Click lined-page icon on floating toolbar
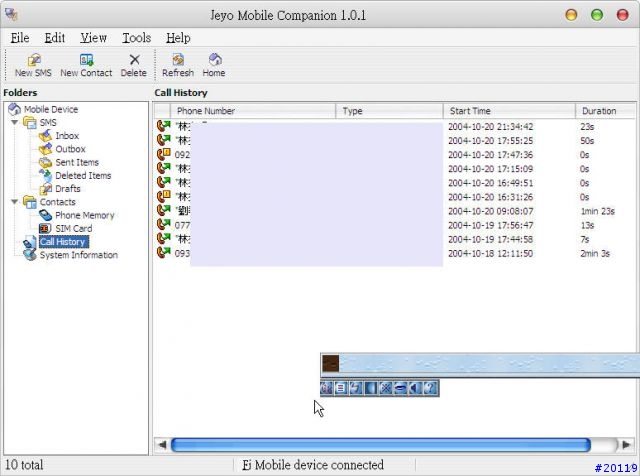The width and height of the screenshot is (640, 476). pyautogui.click(x=340, y=388)
